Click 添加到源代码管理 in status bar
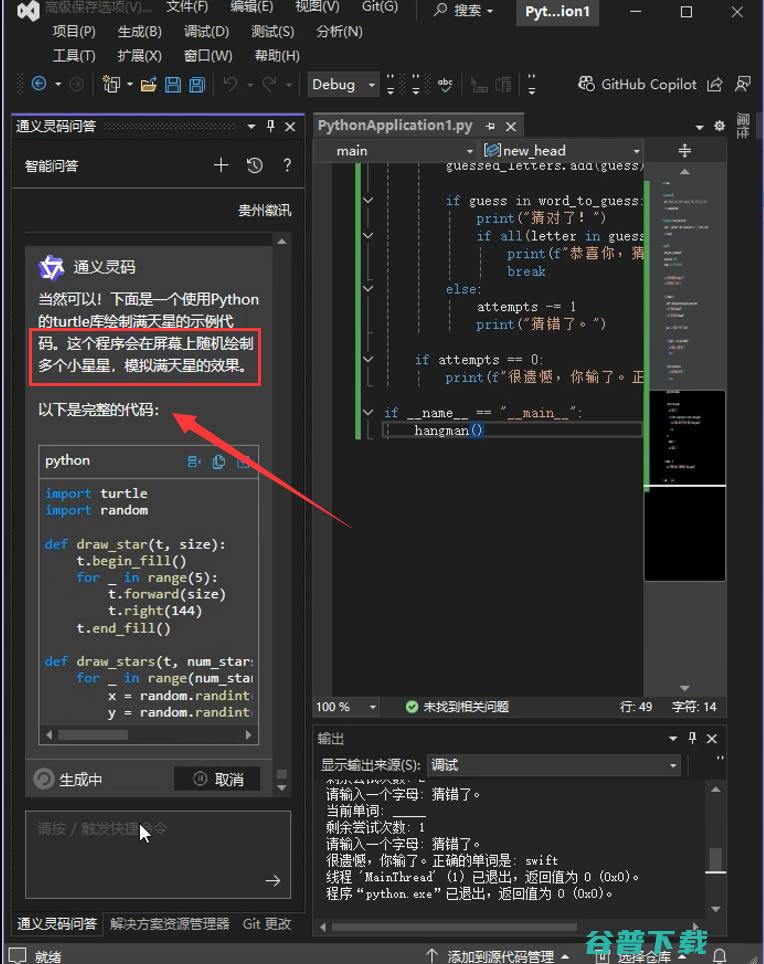 (x=500, y=956)
